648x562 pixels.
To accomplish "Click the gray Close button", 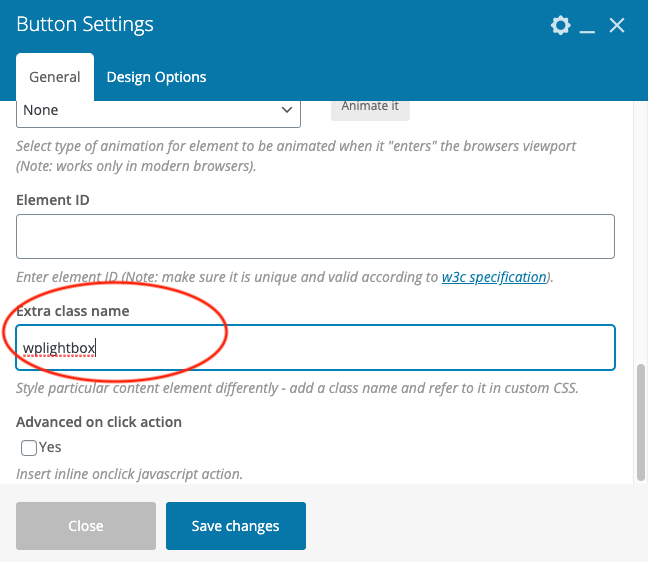I will point(86,526).
